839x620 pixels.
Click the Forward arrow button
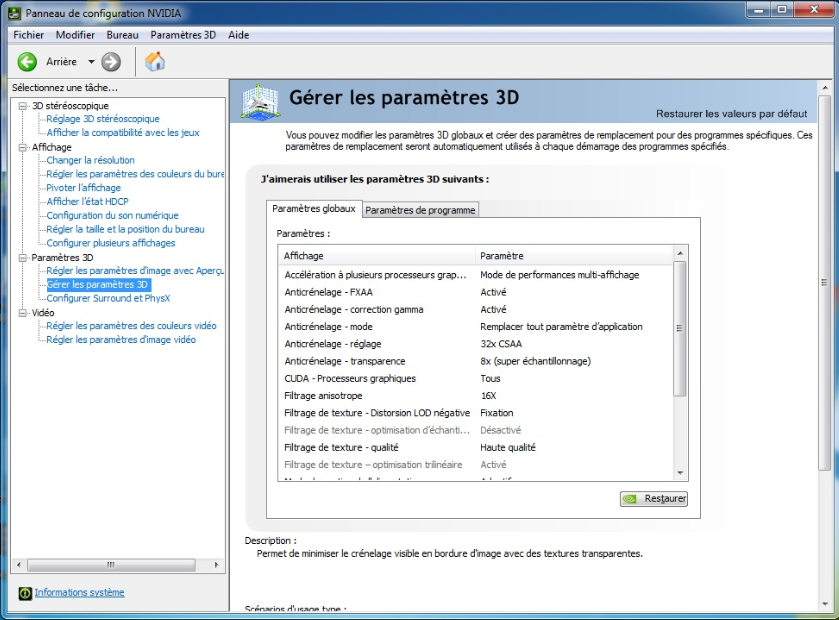pos(111,62)
